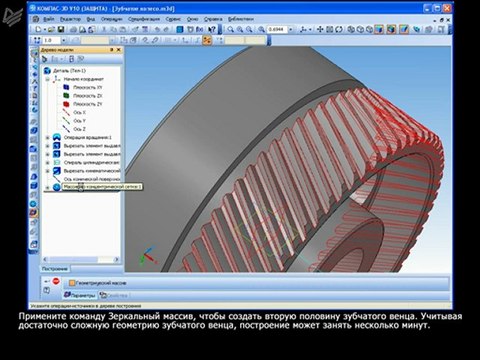The height and width of the screenshot is (360, 480).
Task: Copy with the toolbar copy icon
Action: 113,30
